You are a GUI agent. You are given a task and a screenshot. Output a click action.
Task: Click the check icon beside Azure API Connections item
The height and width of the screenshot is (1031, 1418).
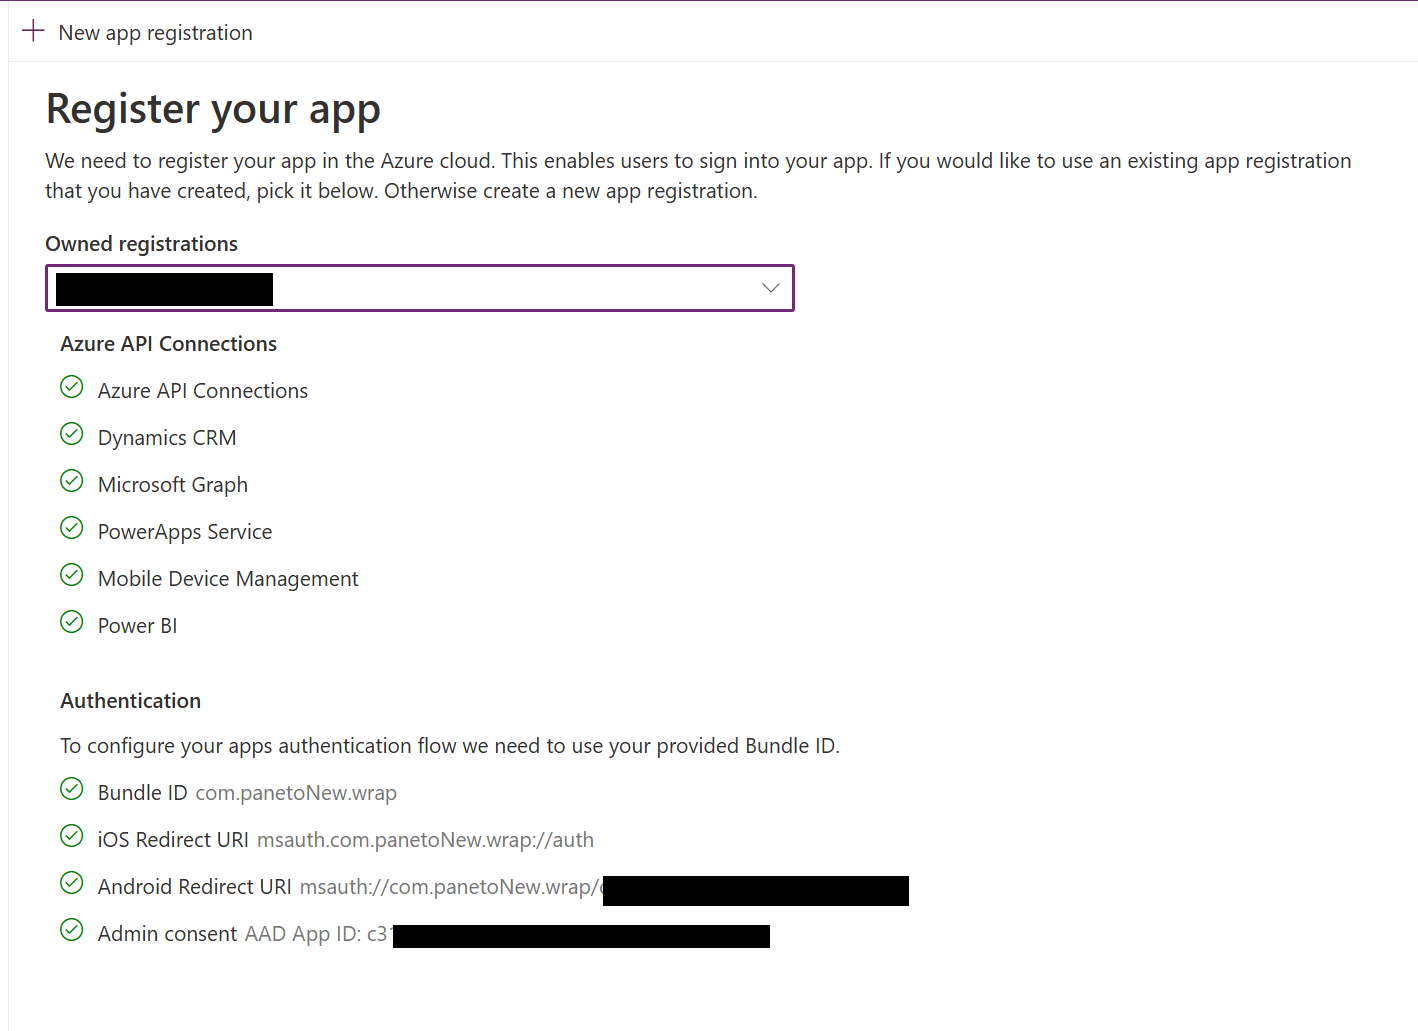coord(72,387)
